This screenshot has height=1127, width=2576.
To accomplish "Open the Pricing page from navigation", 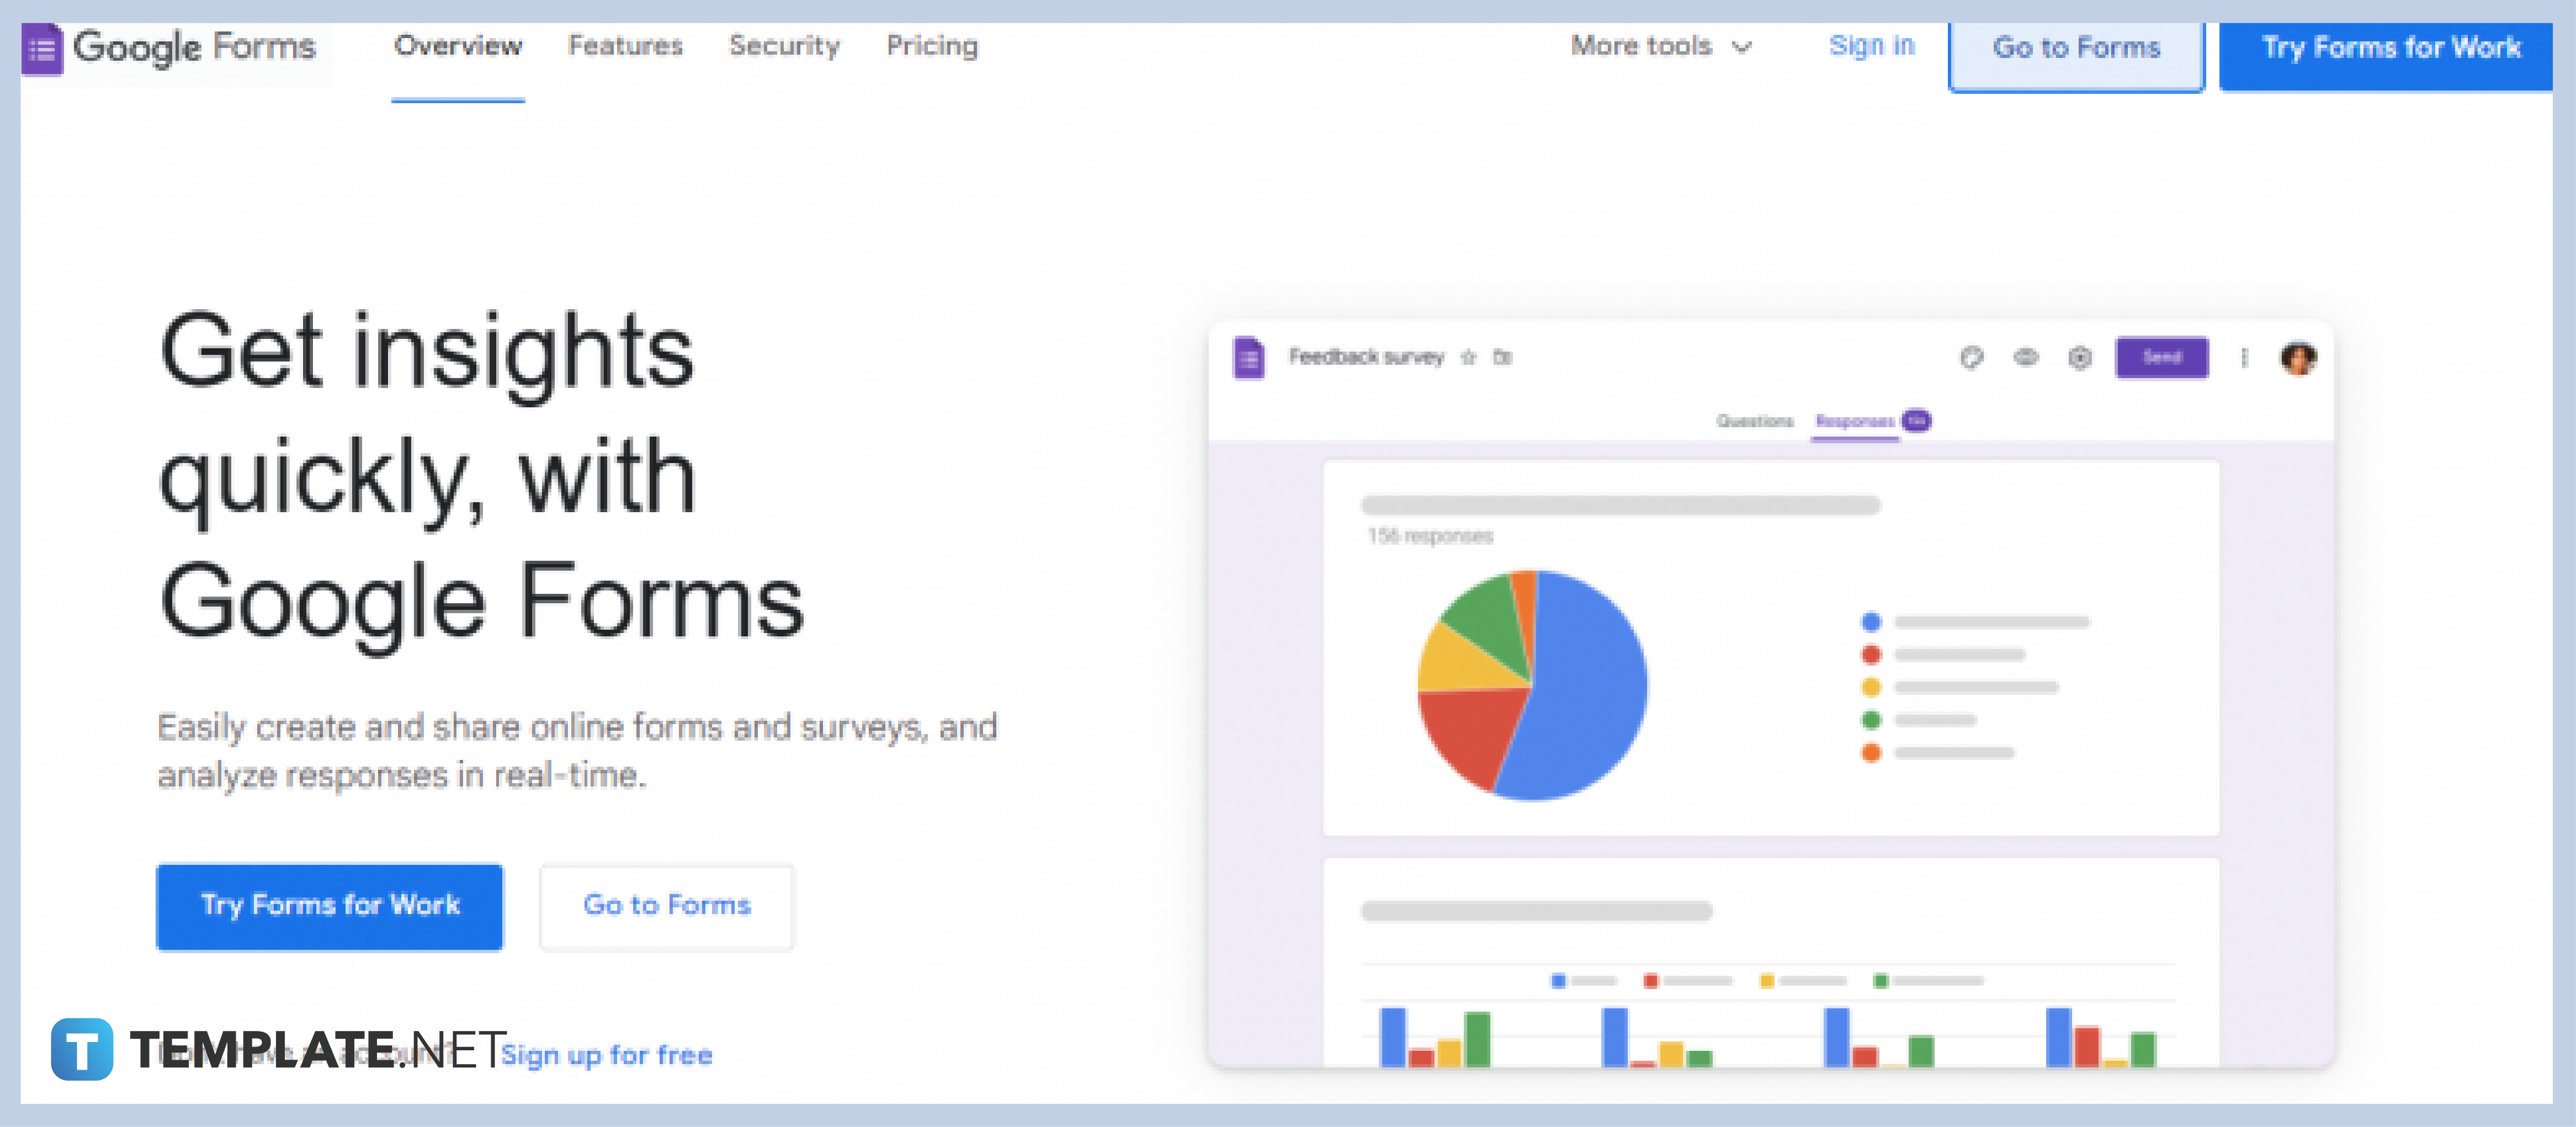I will pyautogui.click(x=931, y=46).
